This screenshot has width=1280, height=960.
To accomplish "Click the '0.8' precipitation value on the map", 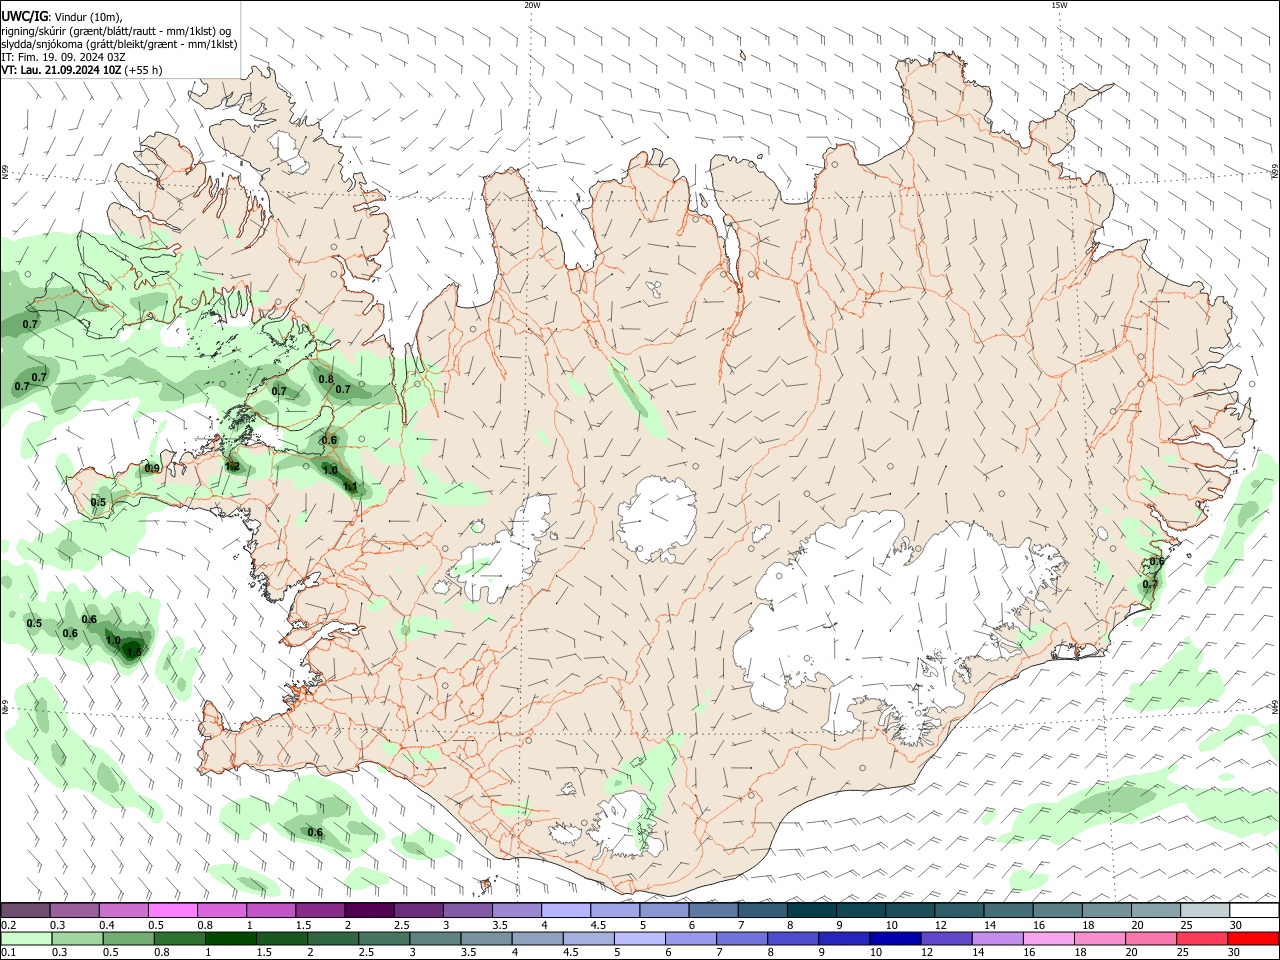I will click(x=326, y=379).
